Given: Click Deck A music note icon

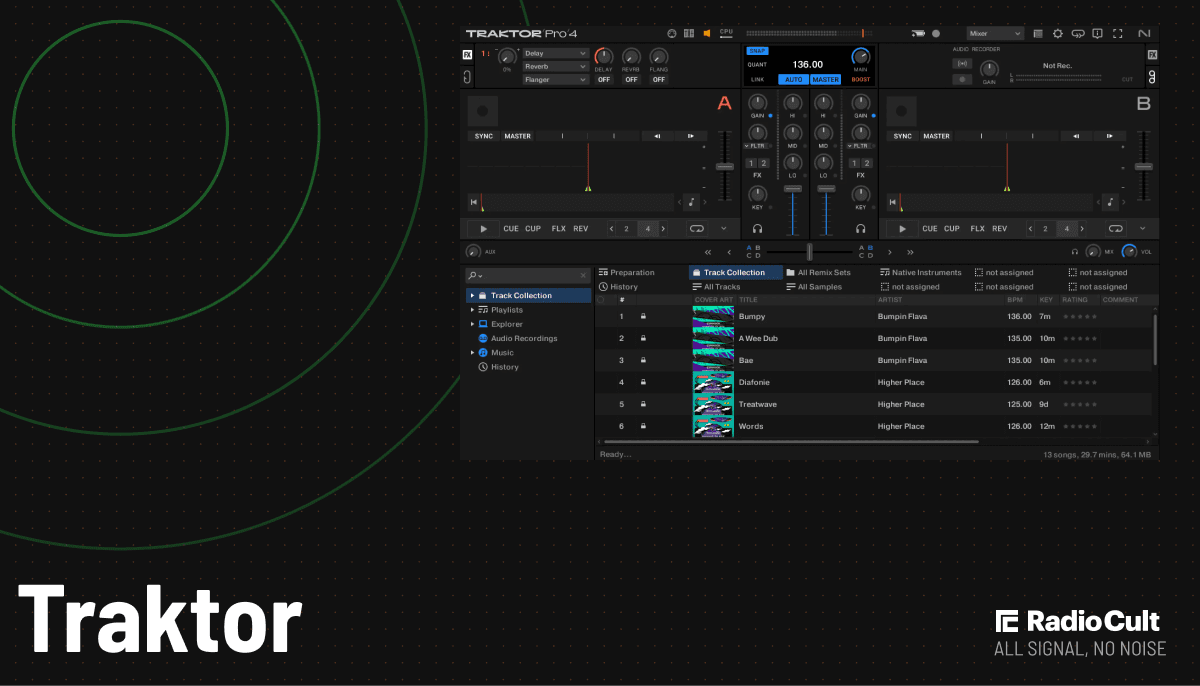Looking at the screenshot, I should point(691,202).
